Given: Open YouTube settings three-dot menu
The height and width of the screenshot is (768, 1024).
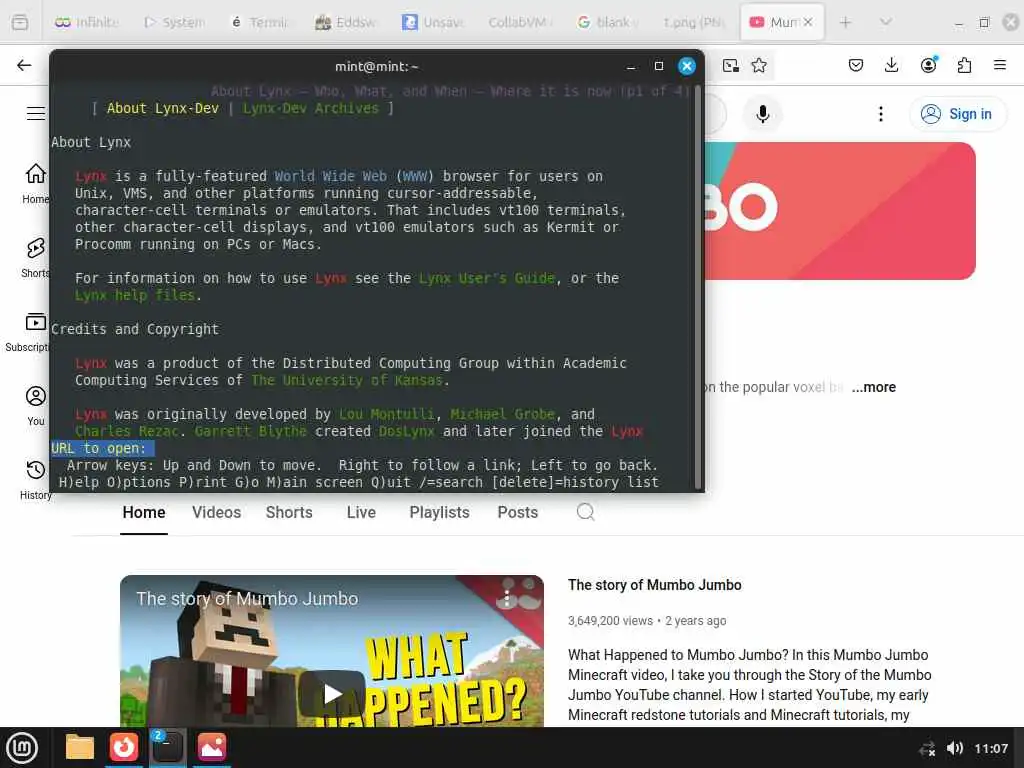Looking at the screenshot, I should [881, 114].
